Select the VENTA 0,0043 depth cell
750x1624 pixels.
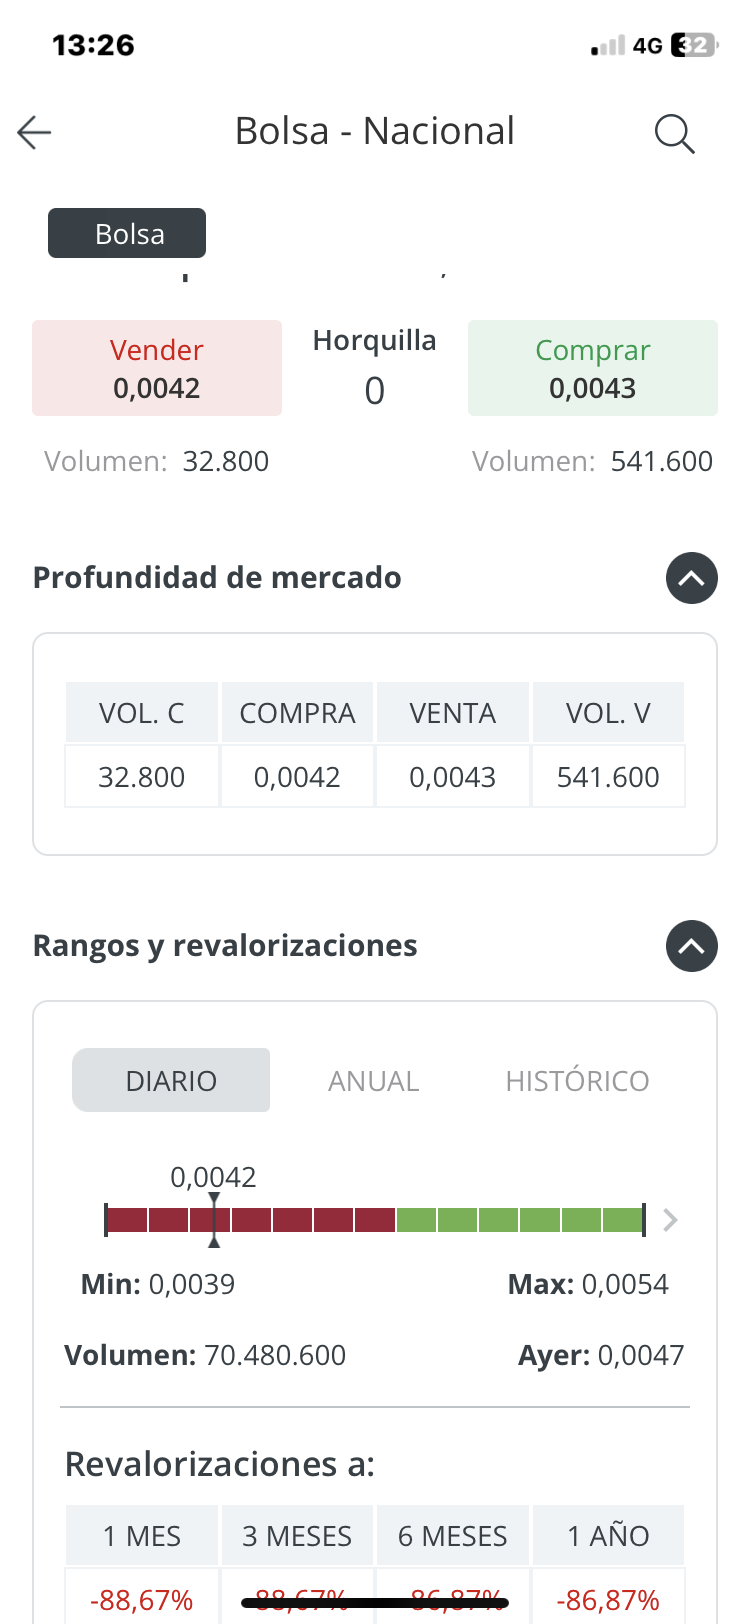[453, 777]
